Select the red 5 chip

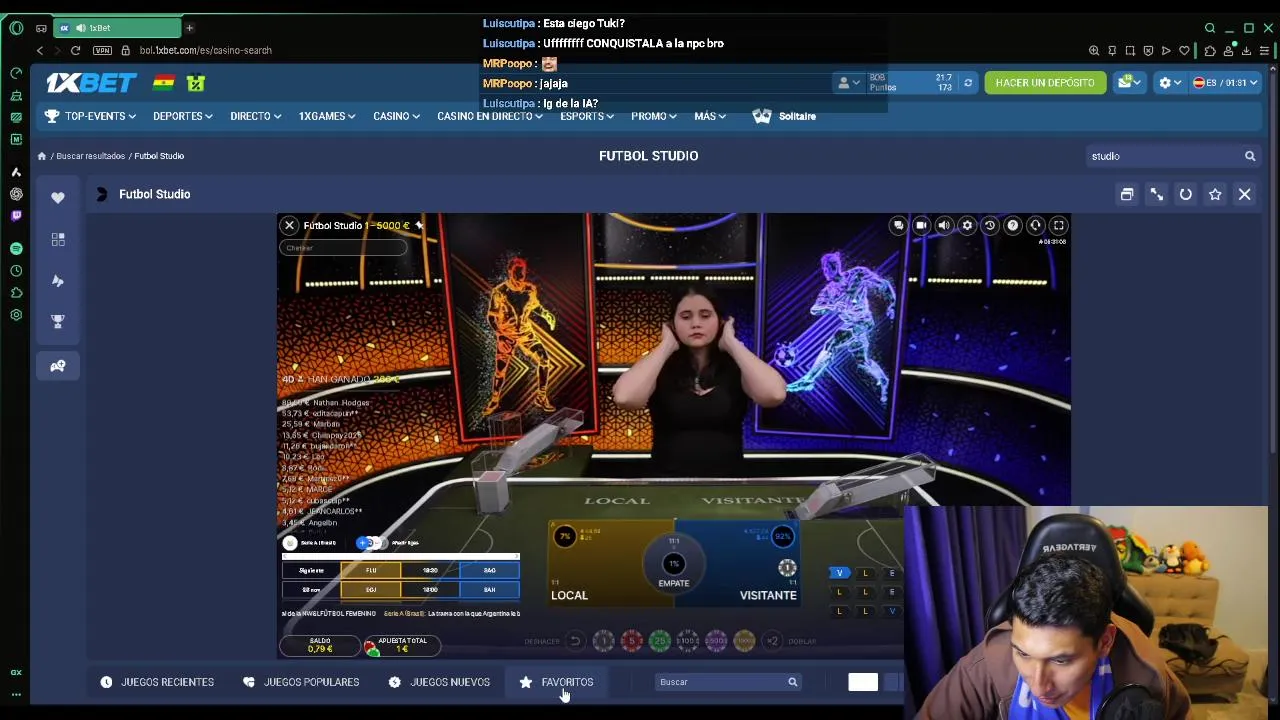[631, 641]
